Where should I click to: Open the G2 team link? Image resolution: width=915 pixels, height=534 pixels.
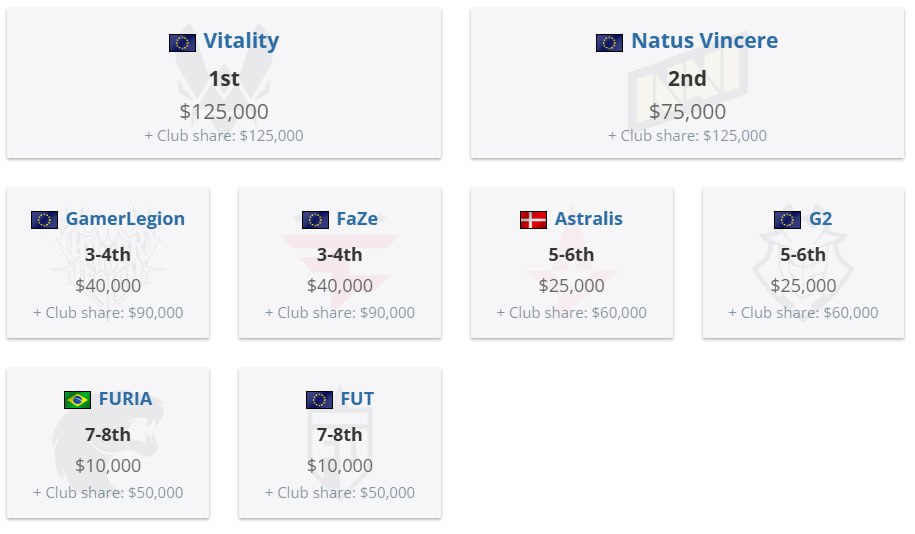click(820, 219)
